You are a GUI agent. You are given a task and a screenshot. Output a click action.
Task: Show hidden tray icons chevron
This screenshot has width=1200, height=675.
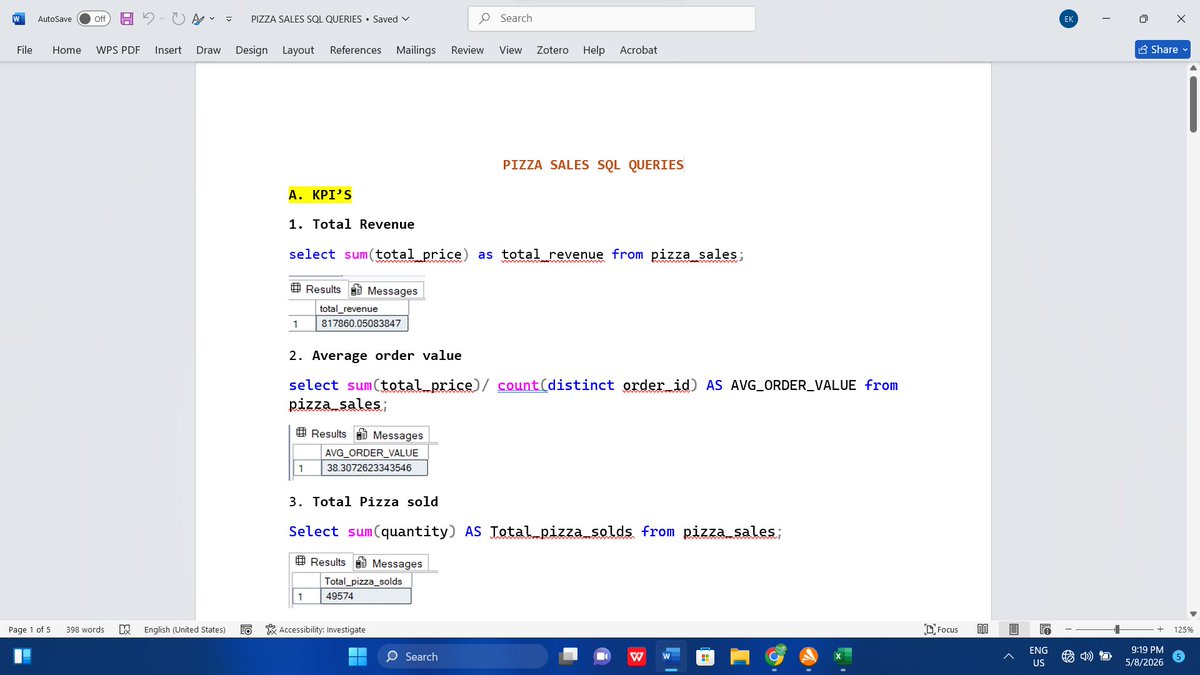pyautogui.click(x=1008, y=657)
